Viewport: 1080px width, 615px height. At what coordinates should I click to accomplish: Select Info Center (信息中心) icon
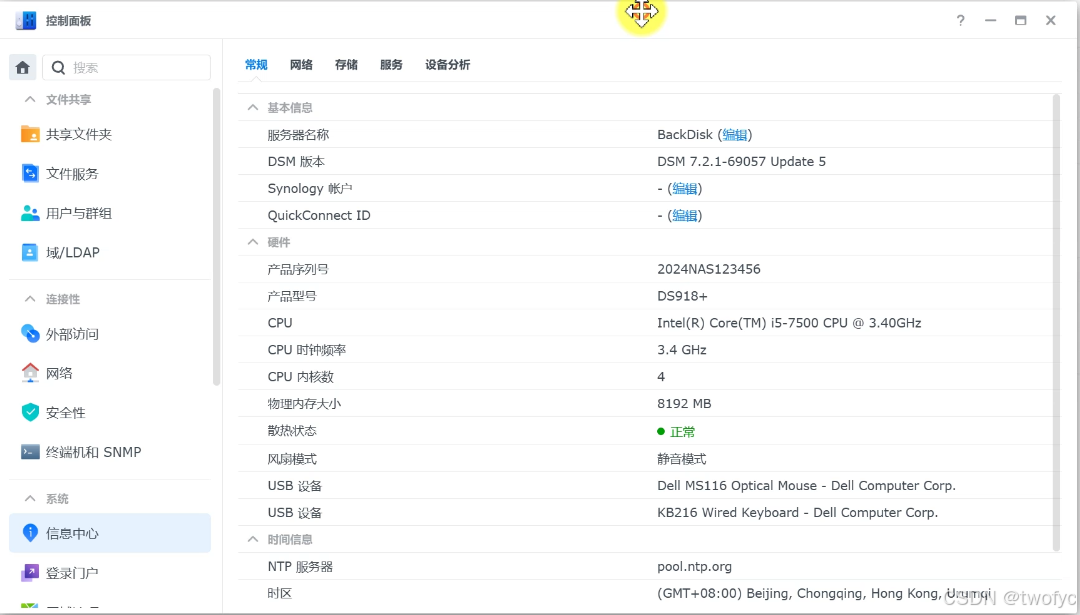(30, 532)
